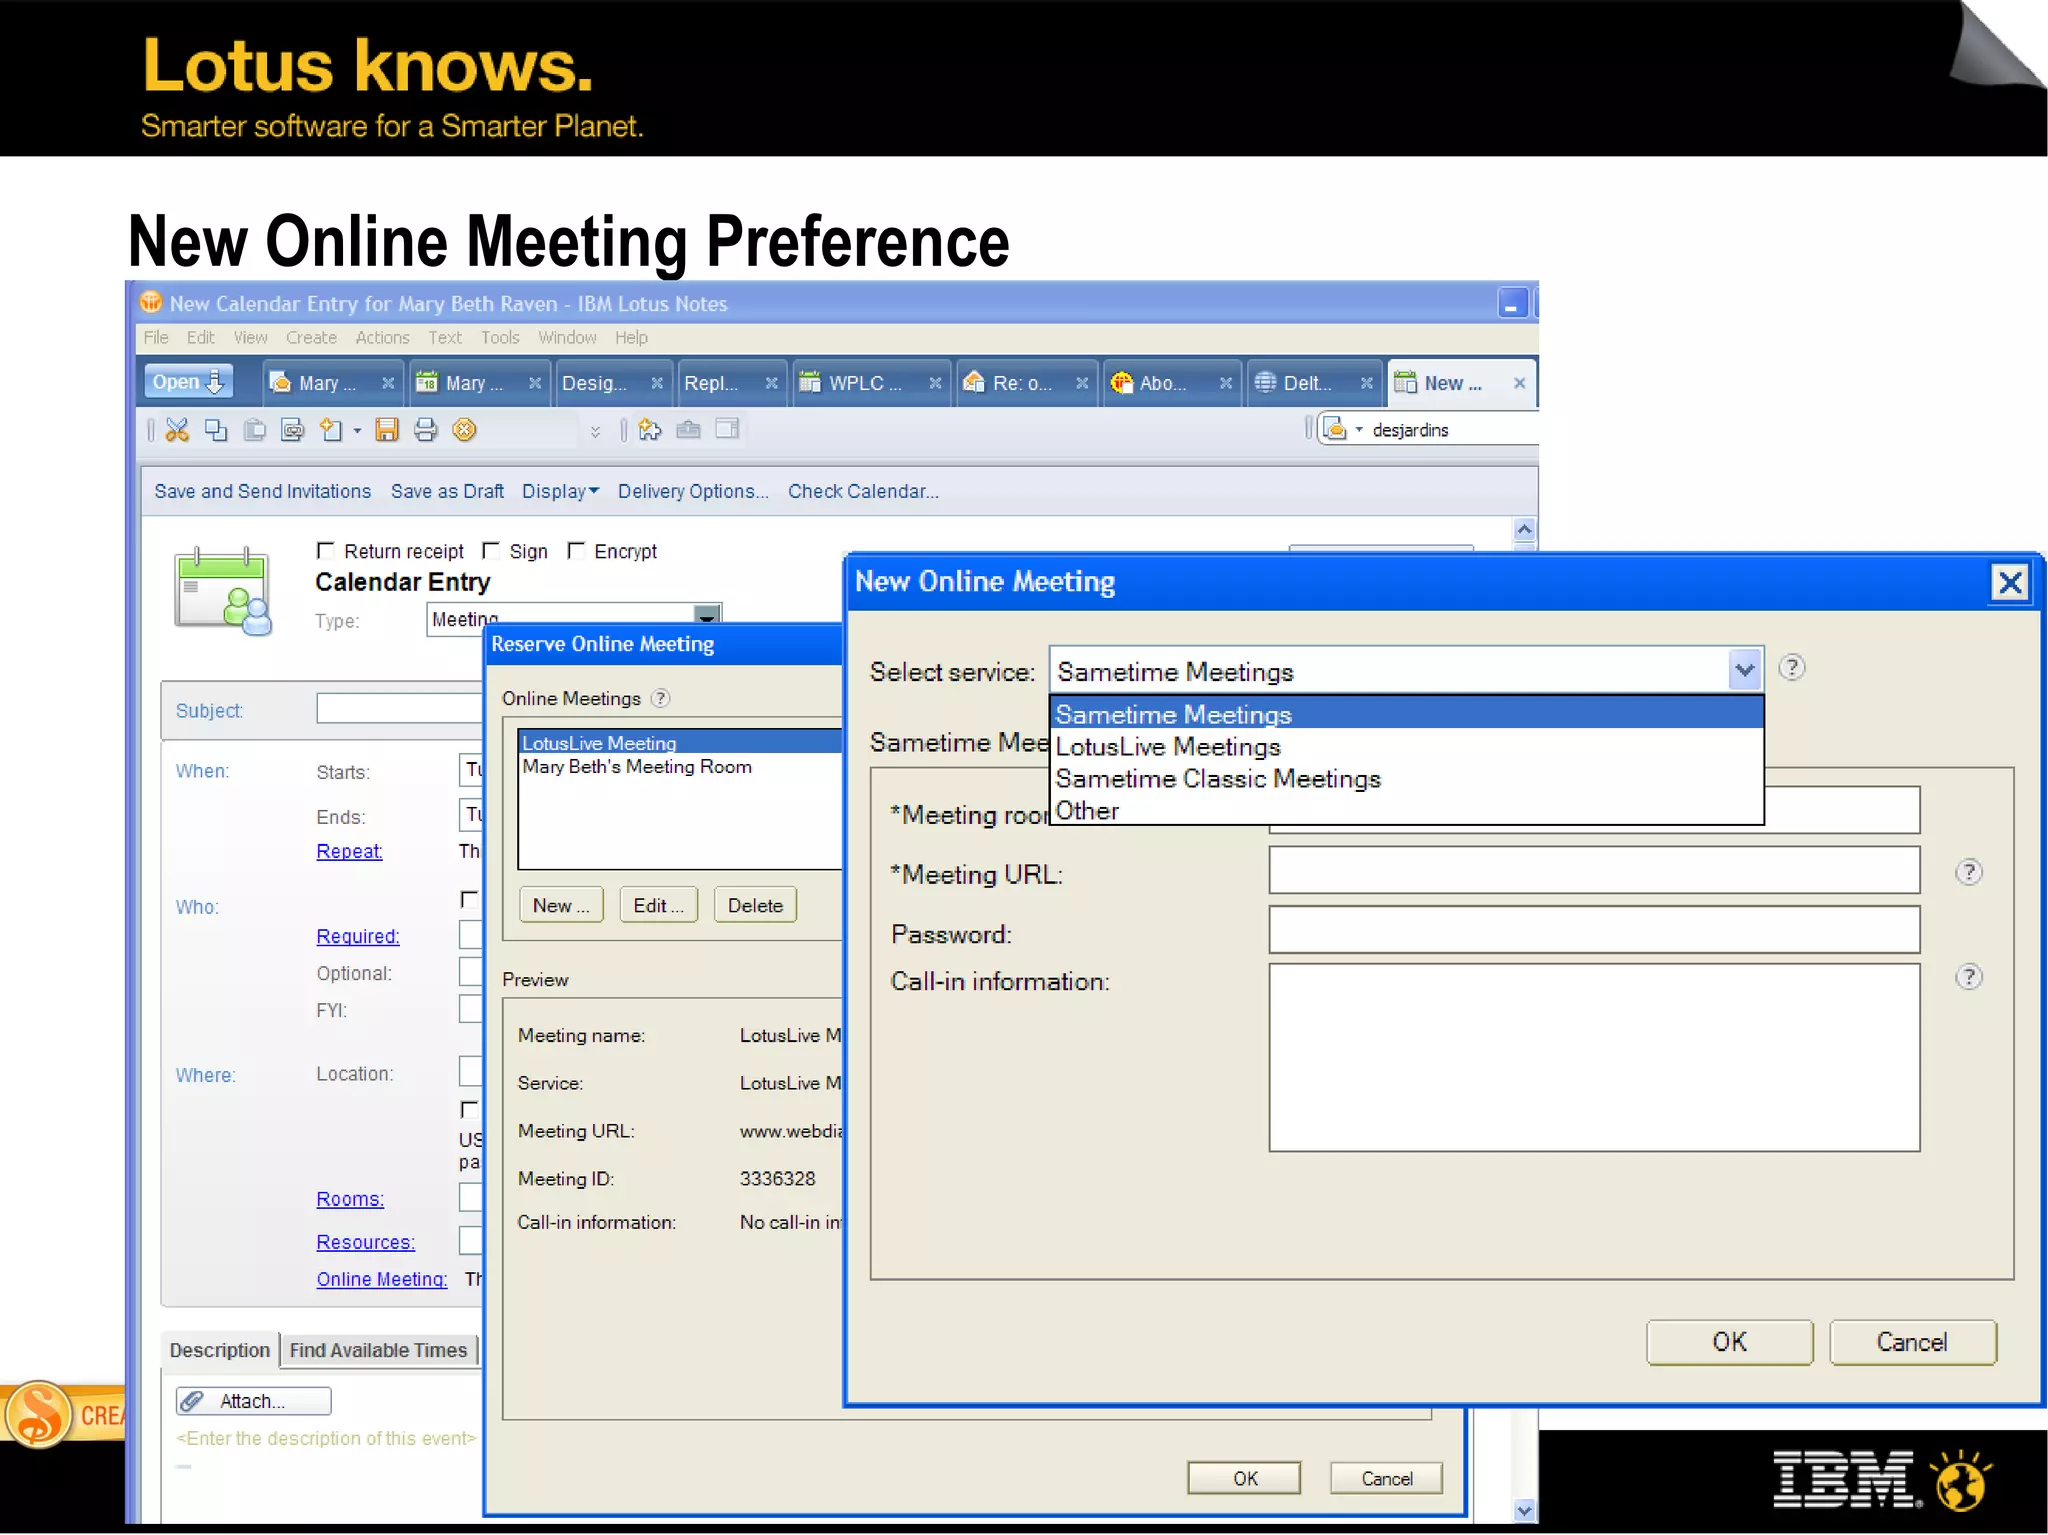Image resolution: width=2048 pixels, height=1535 pixels.
Task: Click the Resources link
Action: coord(365,1242)
